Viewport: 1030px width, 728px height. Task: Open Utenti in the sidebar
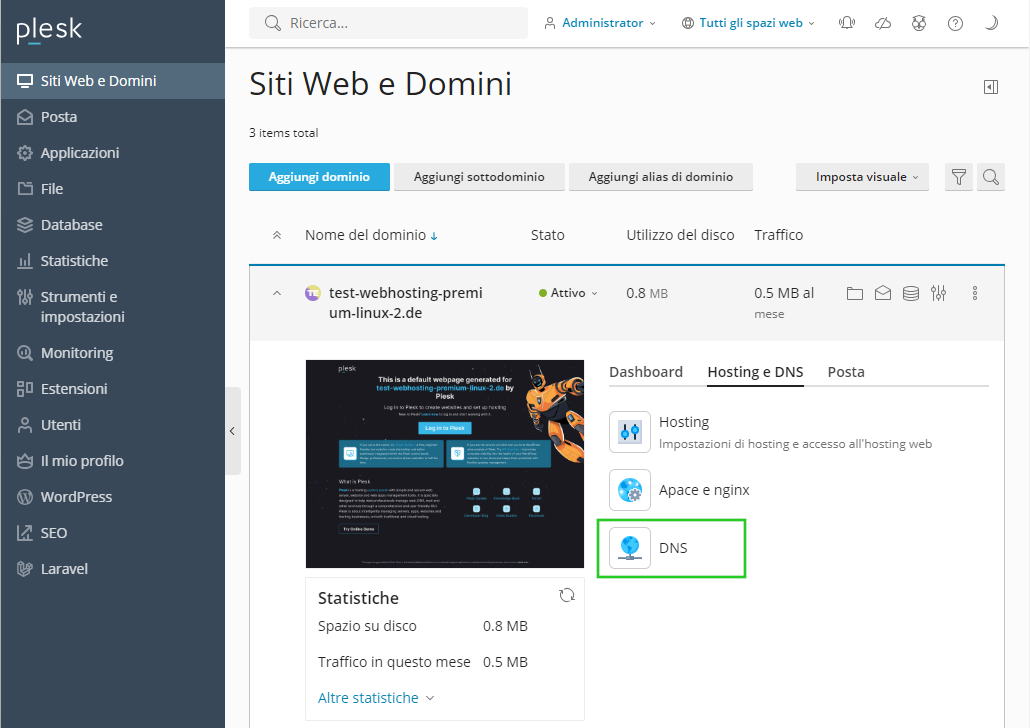(x=112, y=425)
